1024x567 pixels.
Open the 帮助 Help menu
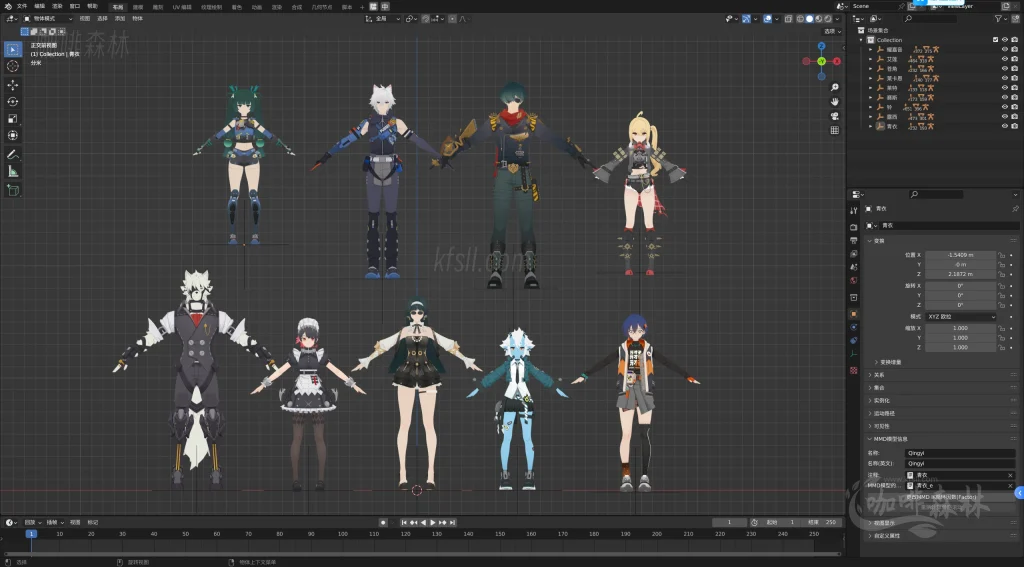pos(93,6)
